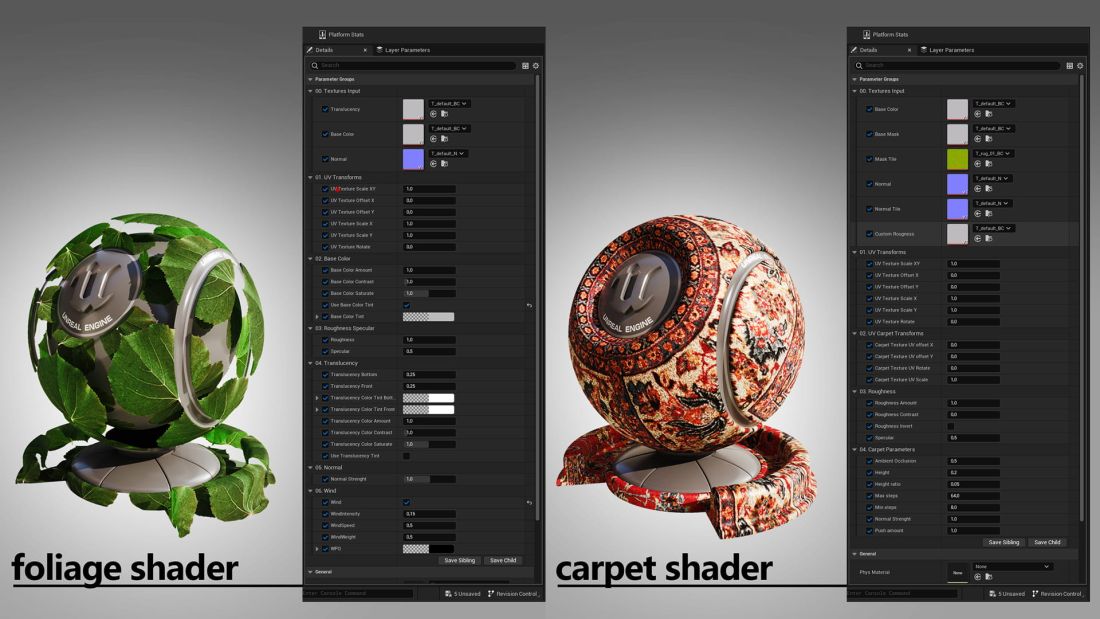Open the T_default_N dropdown for foliage Normal
Screen dimensions: 1100x619
448,153
